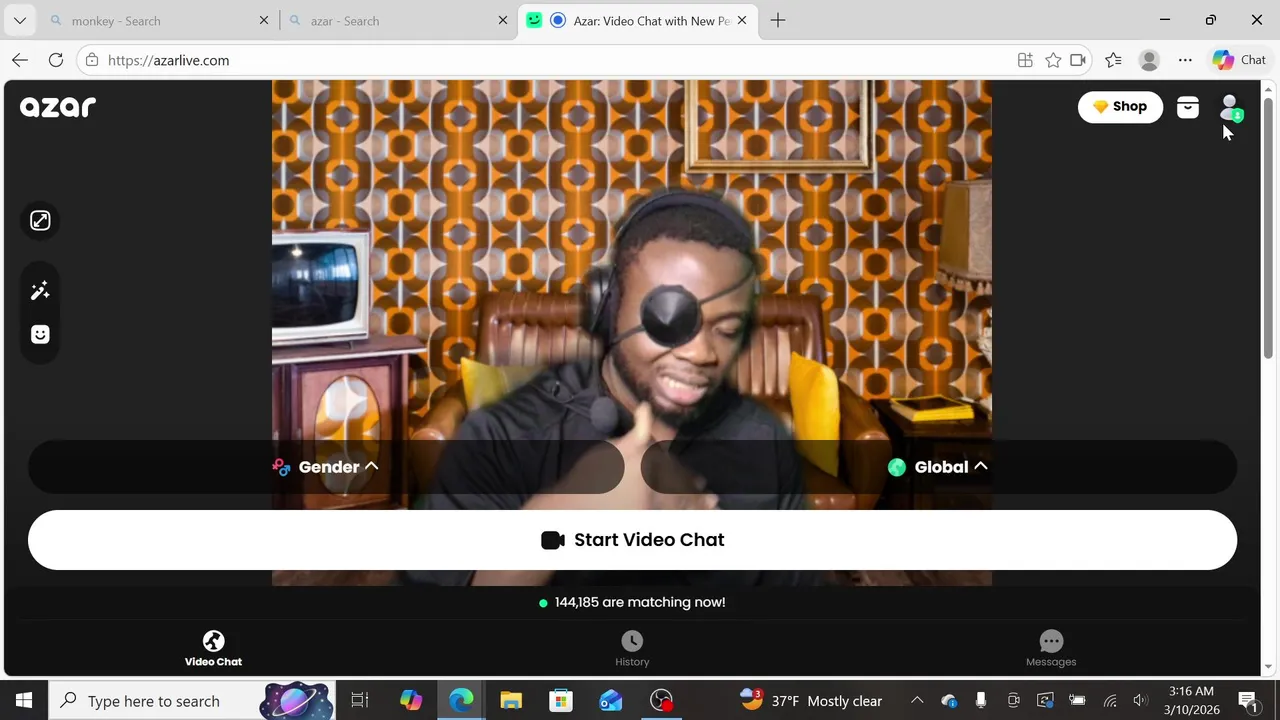Switch to the Video Chat tab
This screenshot has width=1280, height=720.
pos(213,649)
